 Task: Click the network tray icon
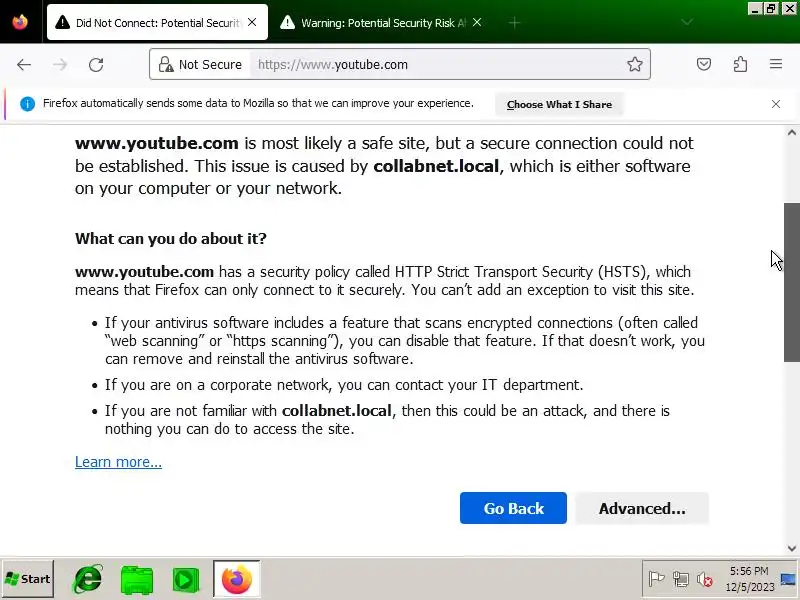(x=681, y=579)
